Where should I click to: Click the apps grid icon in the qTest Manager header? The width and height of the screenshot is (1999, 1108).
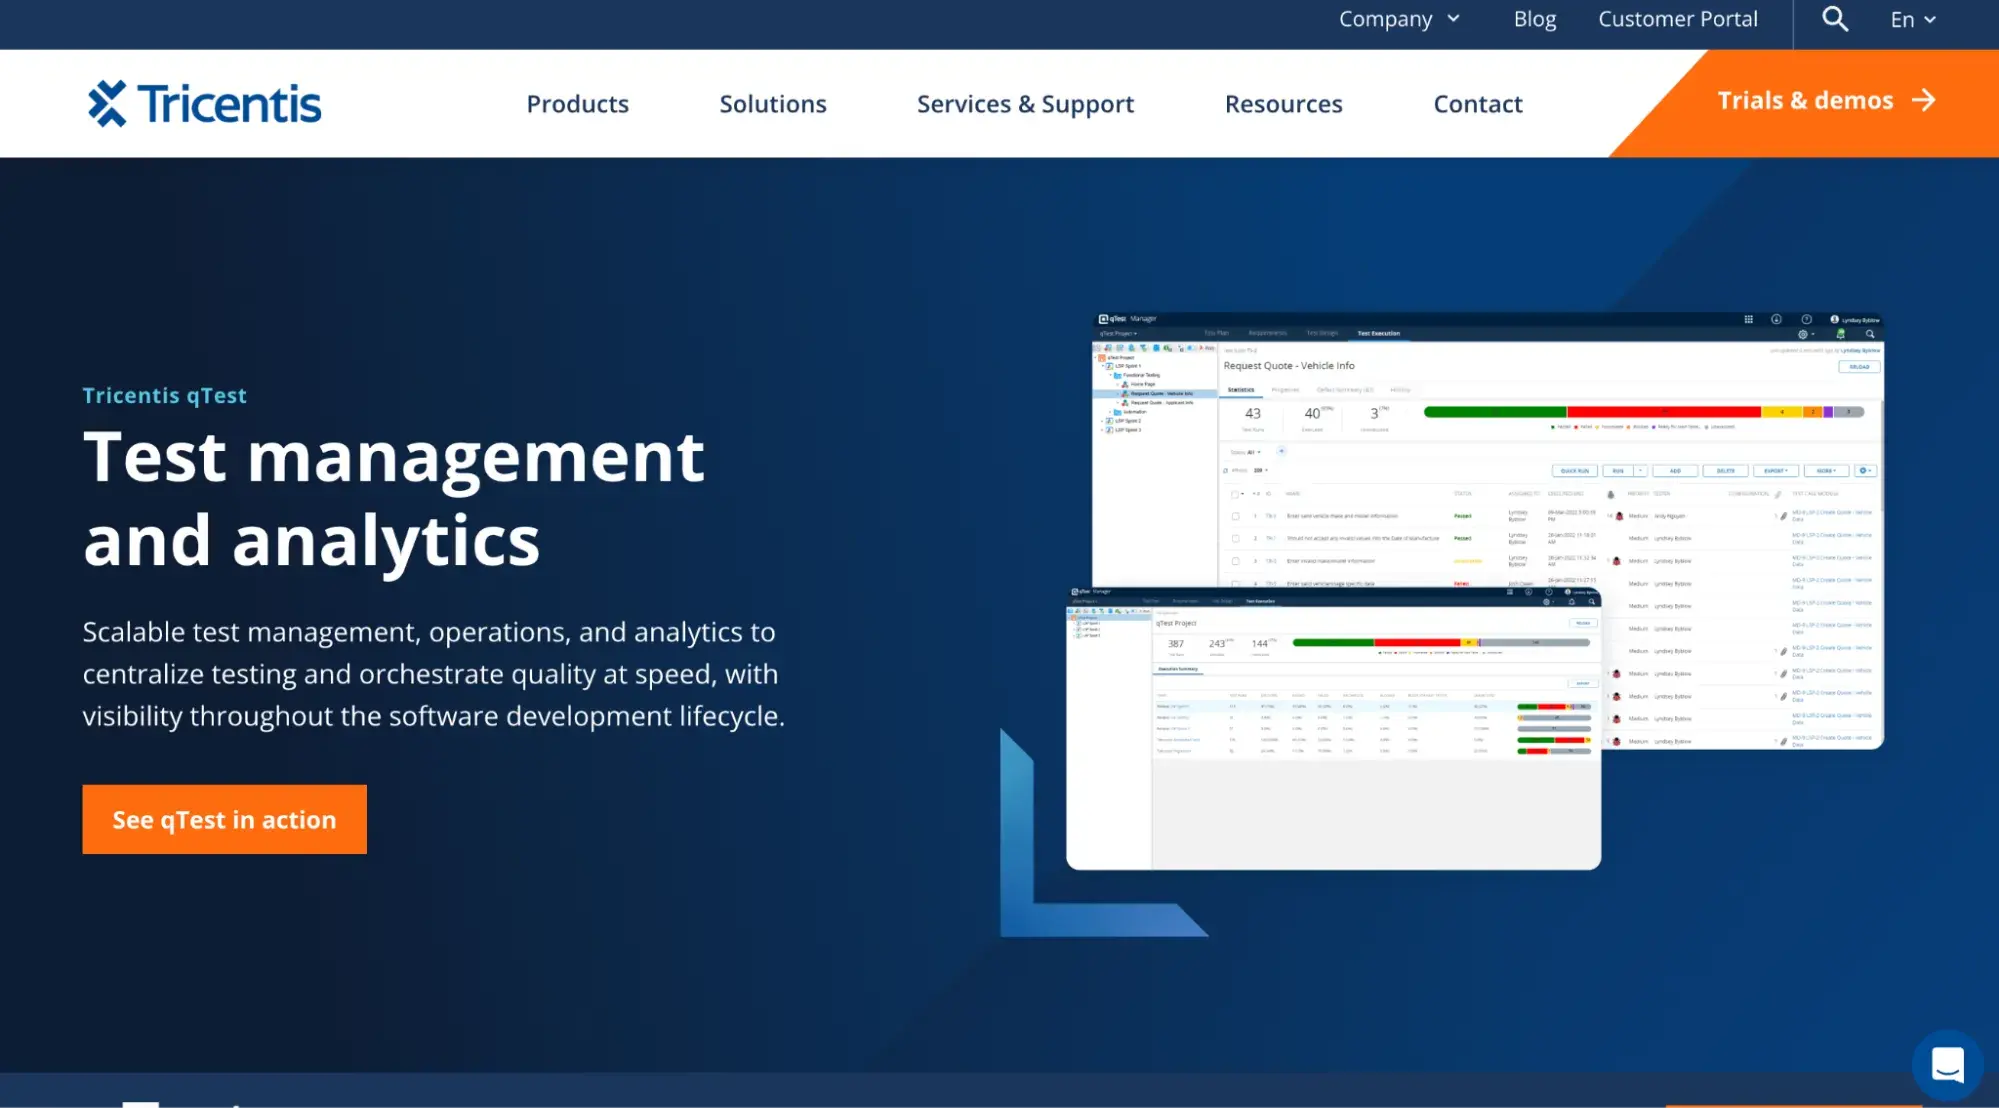point(1748,319)
